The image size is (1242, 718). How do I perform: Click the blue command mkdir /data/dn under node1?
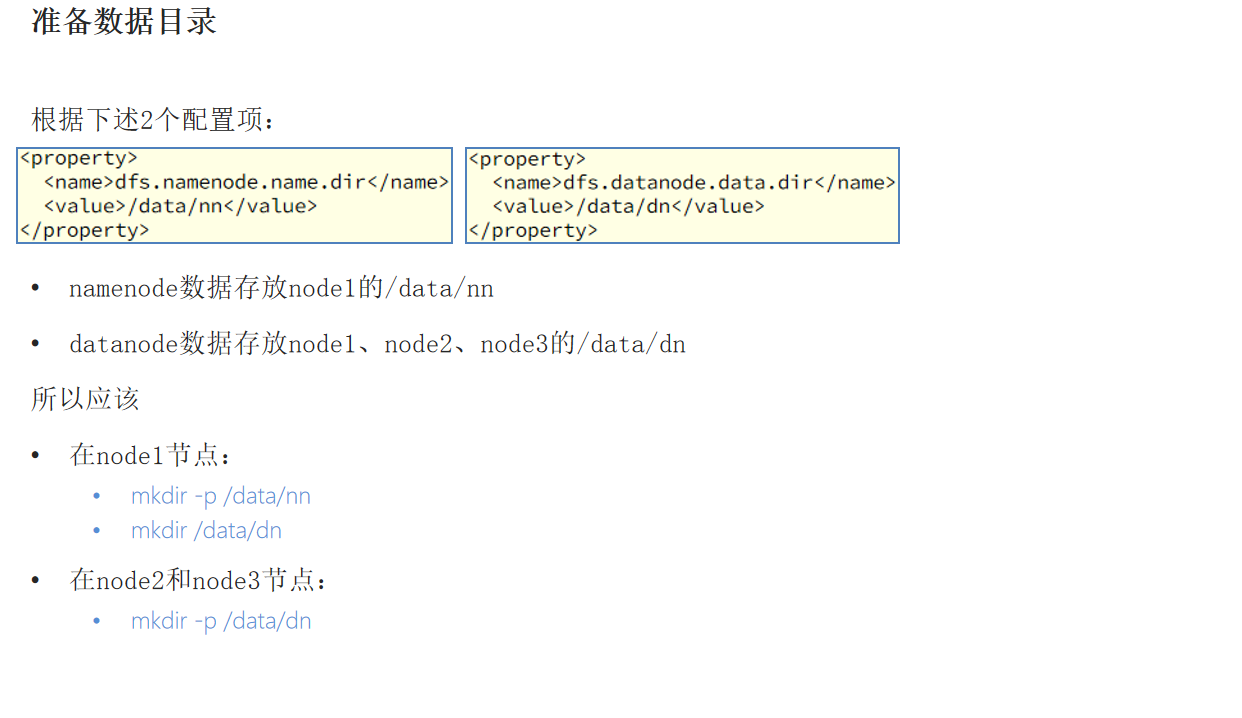click(206, 530)
